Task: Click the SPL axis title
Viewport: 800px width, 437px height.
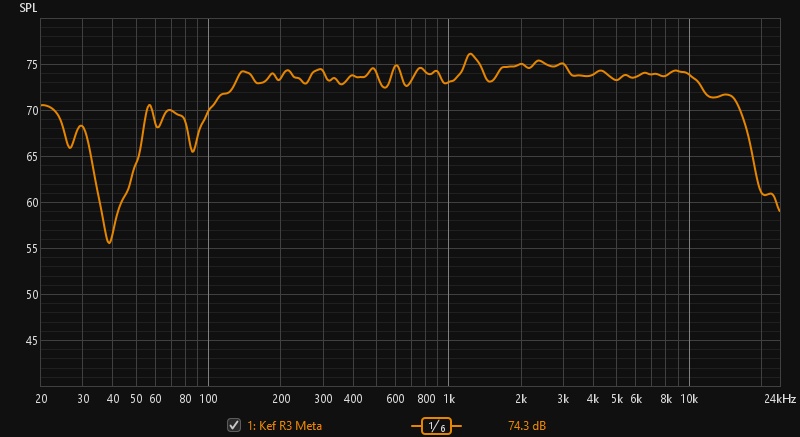Action: [x=28, y=7]
